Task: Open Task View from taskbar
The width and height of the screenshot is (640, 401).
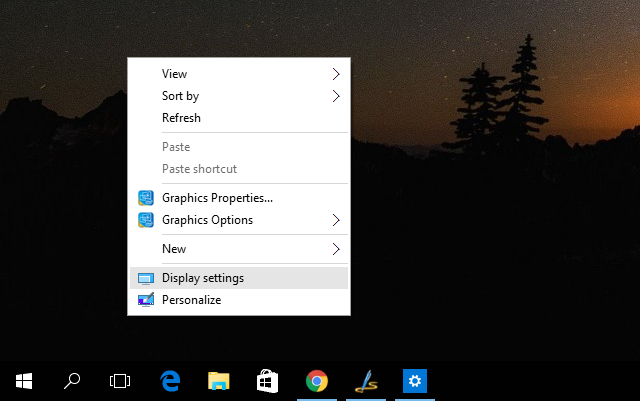Action: point(120,381)
